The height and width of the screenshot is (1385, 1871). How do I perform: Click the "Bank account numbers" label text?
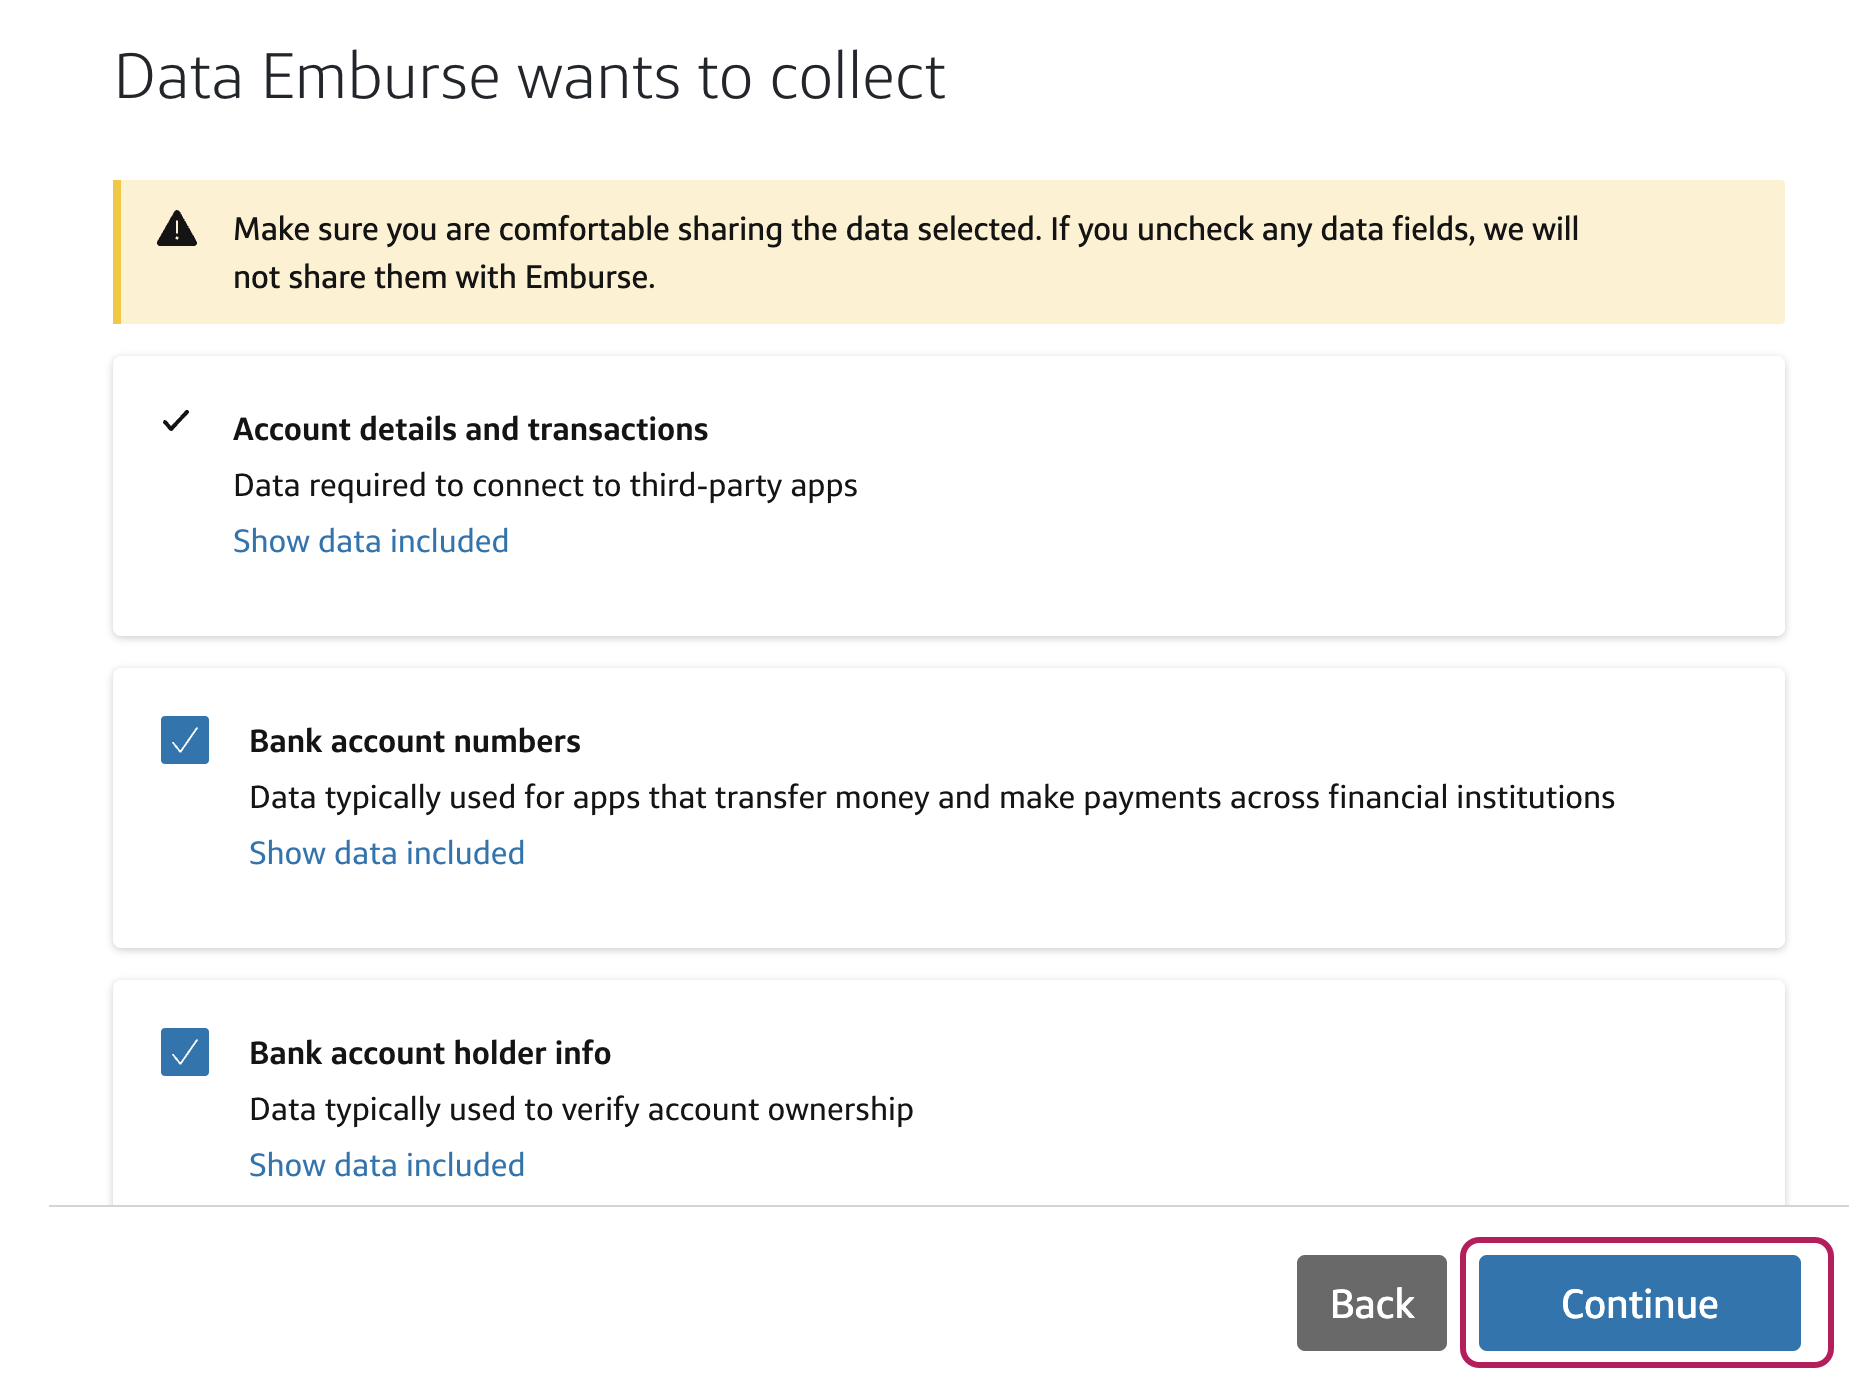coord(415,741)
